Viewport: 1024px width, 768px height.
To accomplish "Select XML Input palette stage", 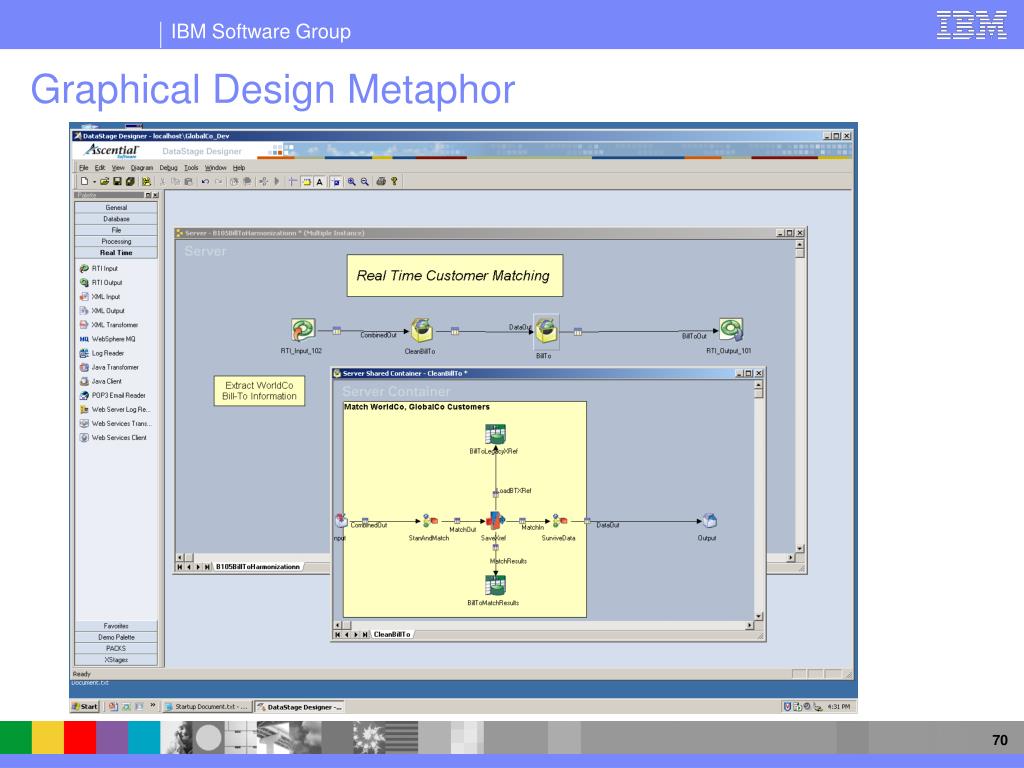I will point(99,296).
